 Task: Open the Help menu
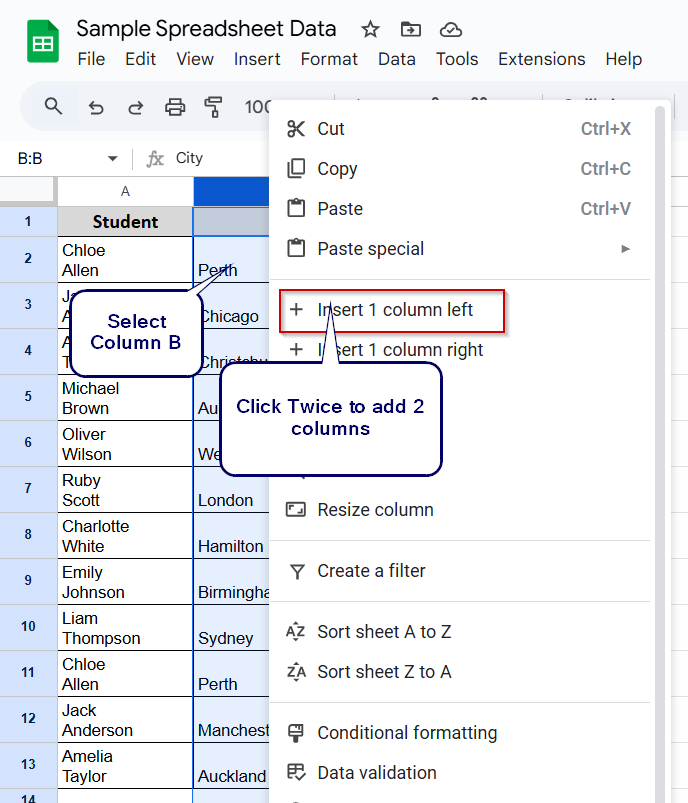[623, 59]
